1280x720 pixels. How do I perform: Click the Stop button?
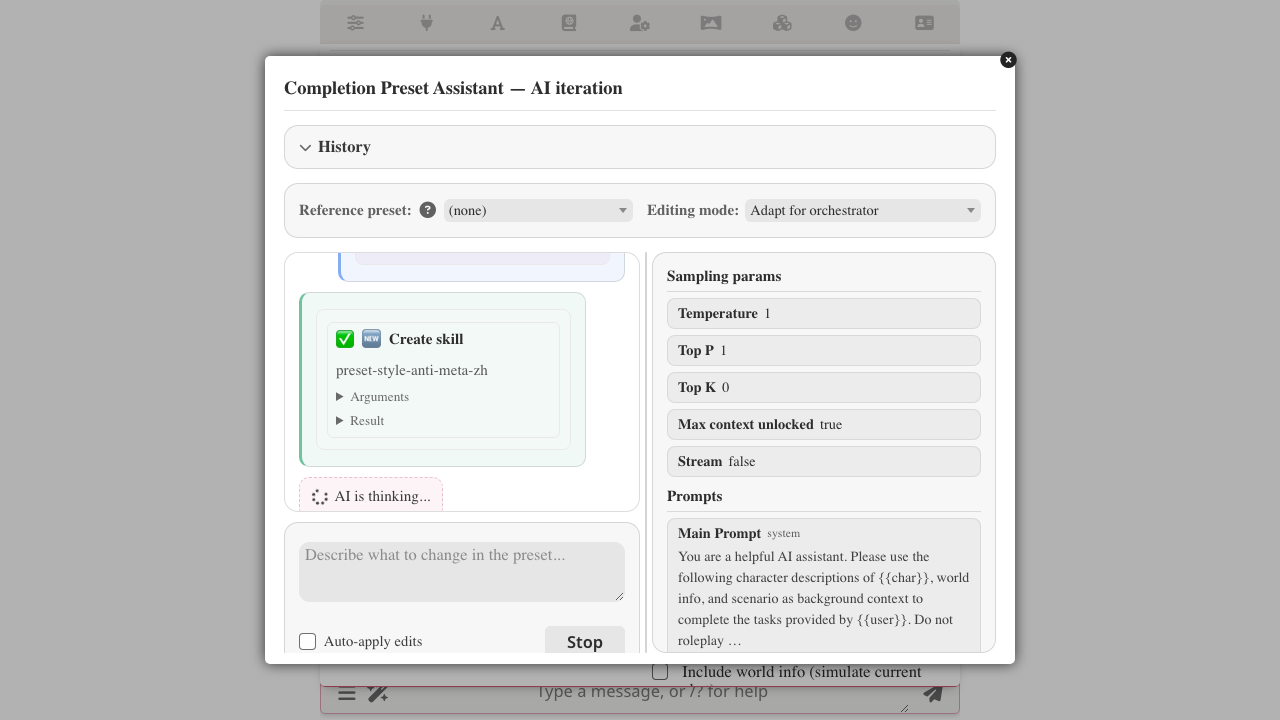[585, 641]
